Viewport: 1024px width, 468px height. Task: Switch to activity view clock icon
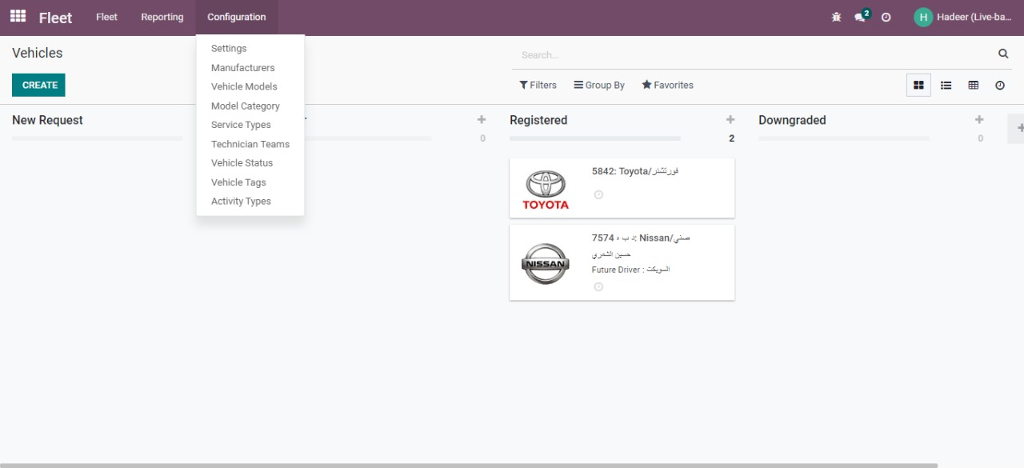999,85
